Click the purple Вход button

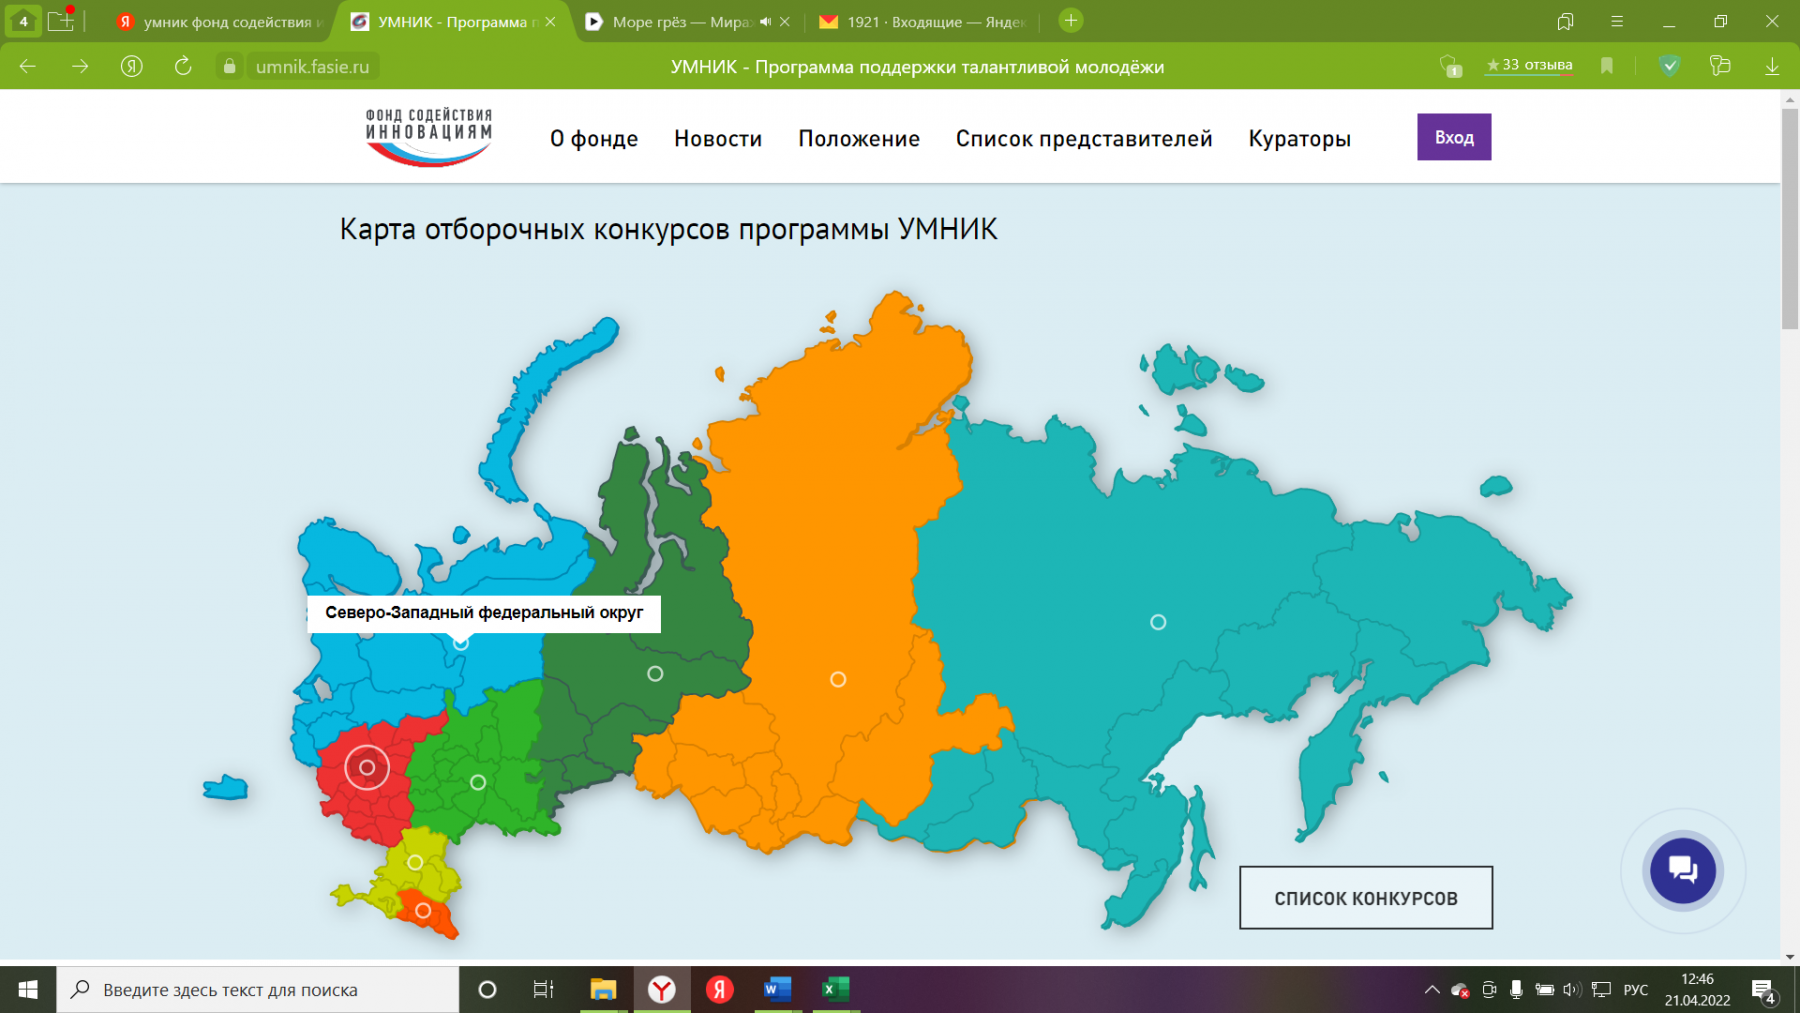[1454, 137]
